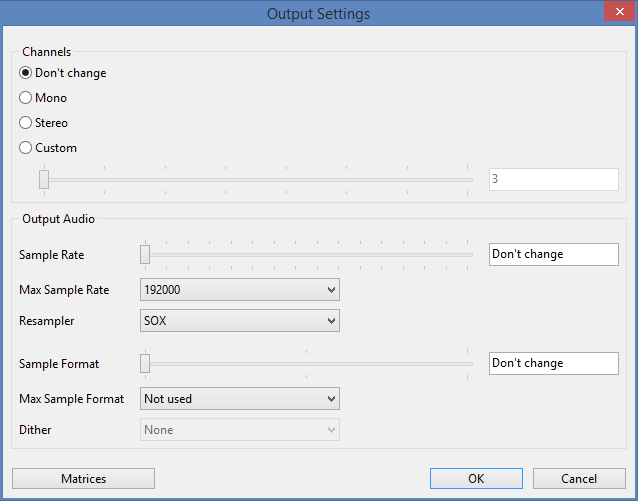Click the Sample Rate slider track
Image resolution: width=638 pixels, height=501 pixels.
[x=310, y=254]
